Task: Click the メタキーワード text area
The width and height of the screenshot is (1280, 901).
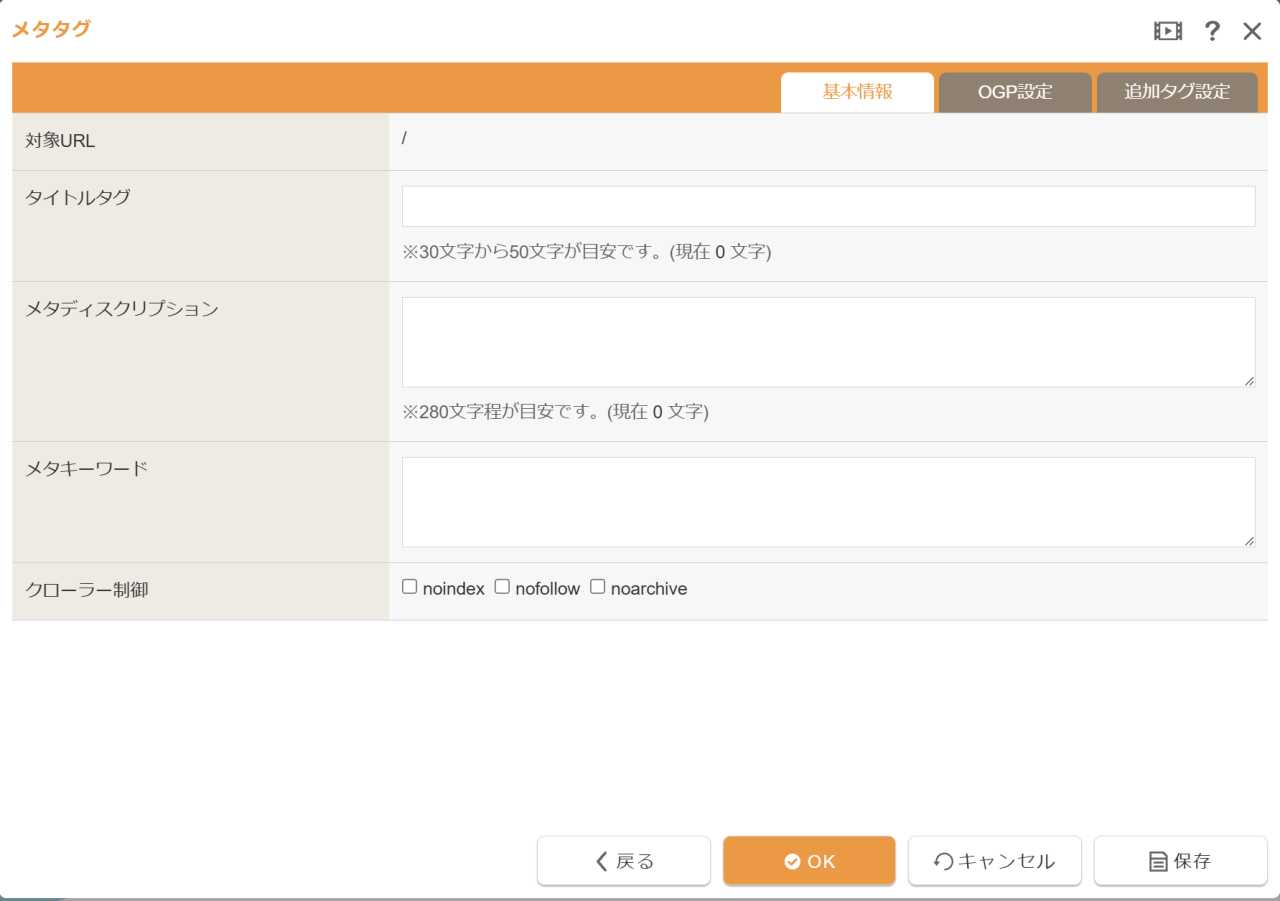Action: 828,502
